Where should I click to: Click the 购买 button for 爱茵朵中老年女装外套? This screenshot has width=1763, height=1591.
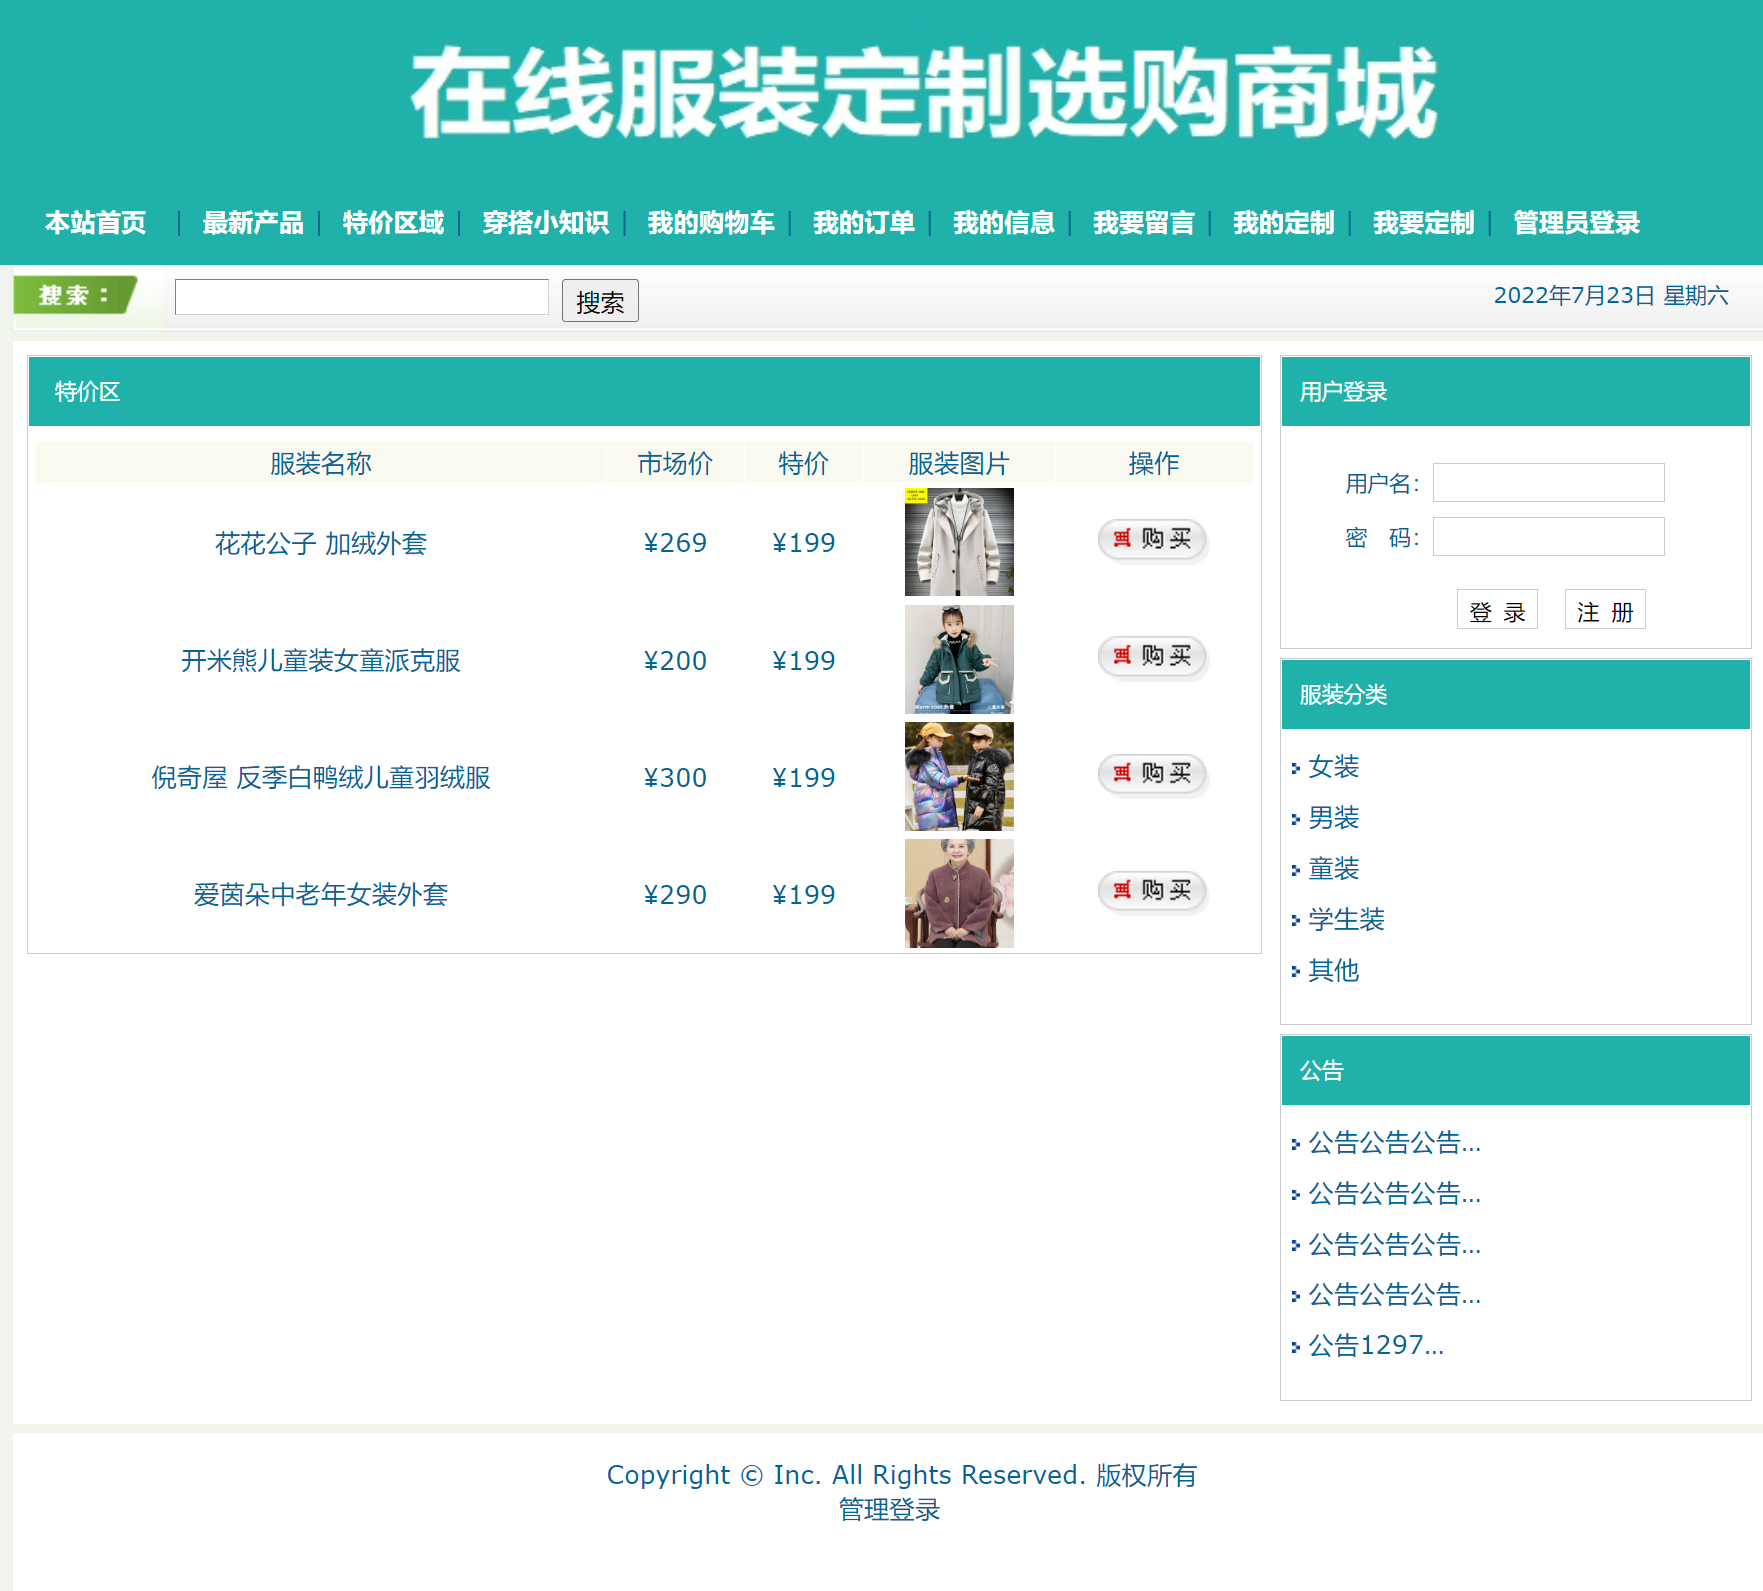coord(1152,892)
